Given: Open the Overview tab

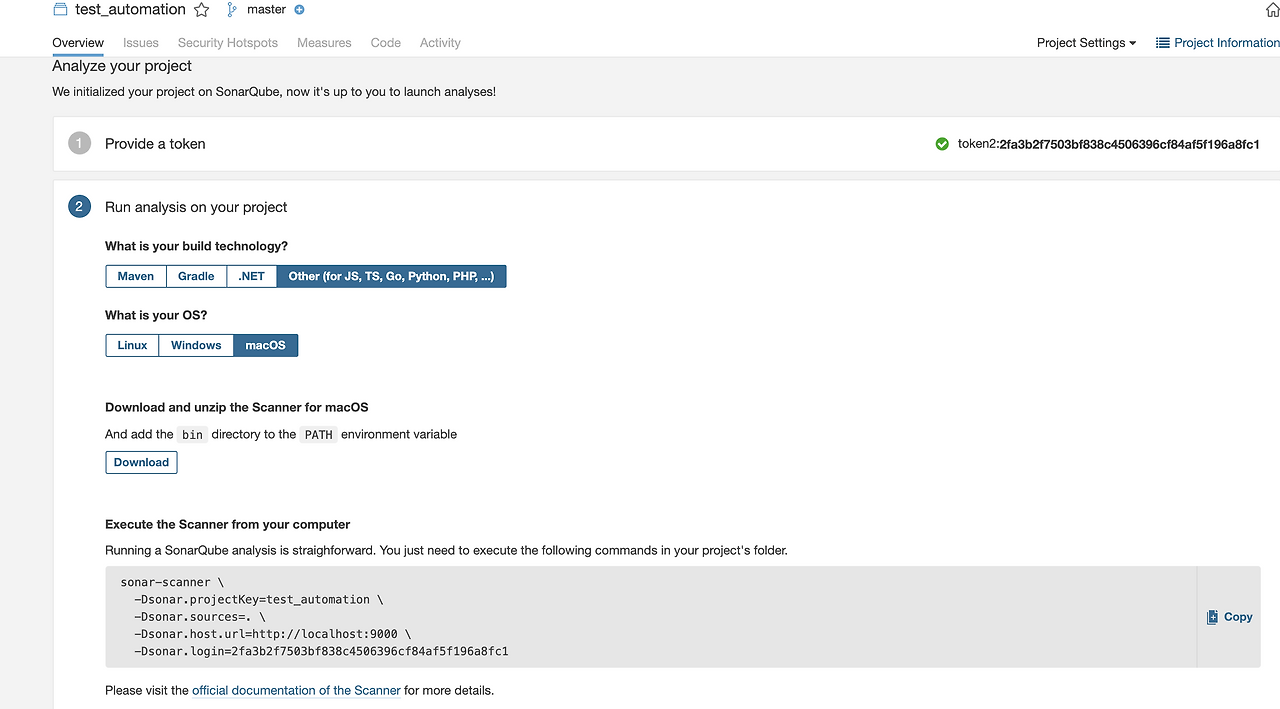Looking at the screenshot, I should point(78,43).
